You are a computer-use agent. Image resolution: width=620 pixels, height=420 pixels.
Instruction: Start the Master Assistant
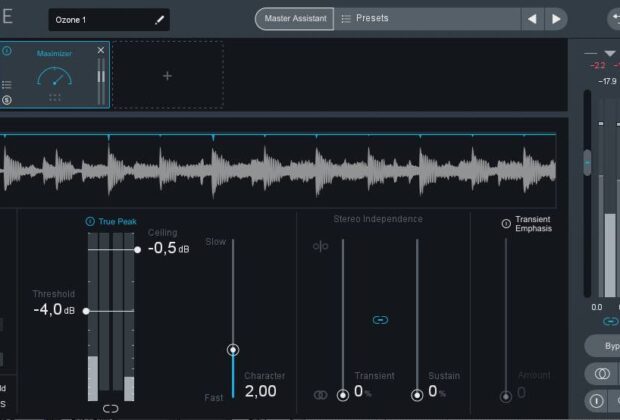[x=293, y=18]
